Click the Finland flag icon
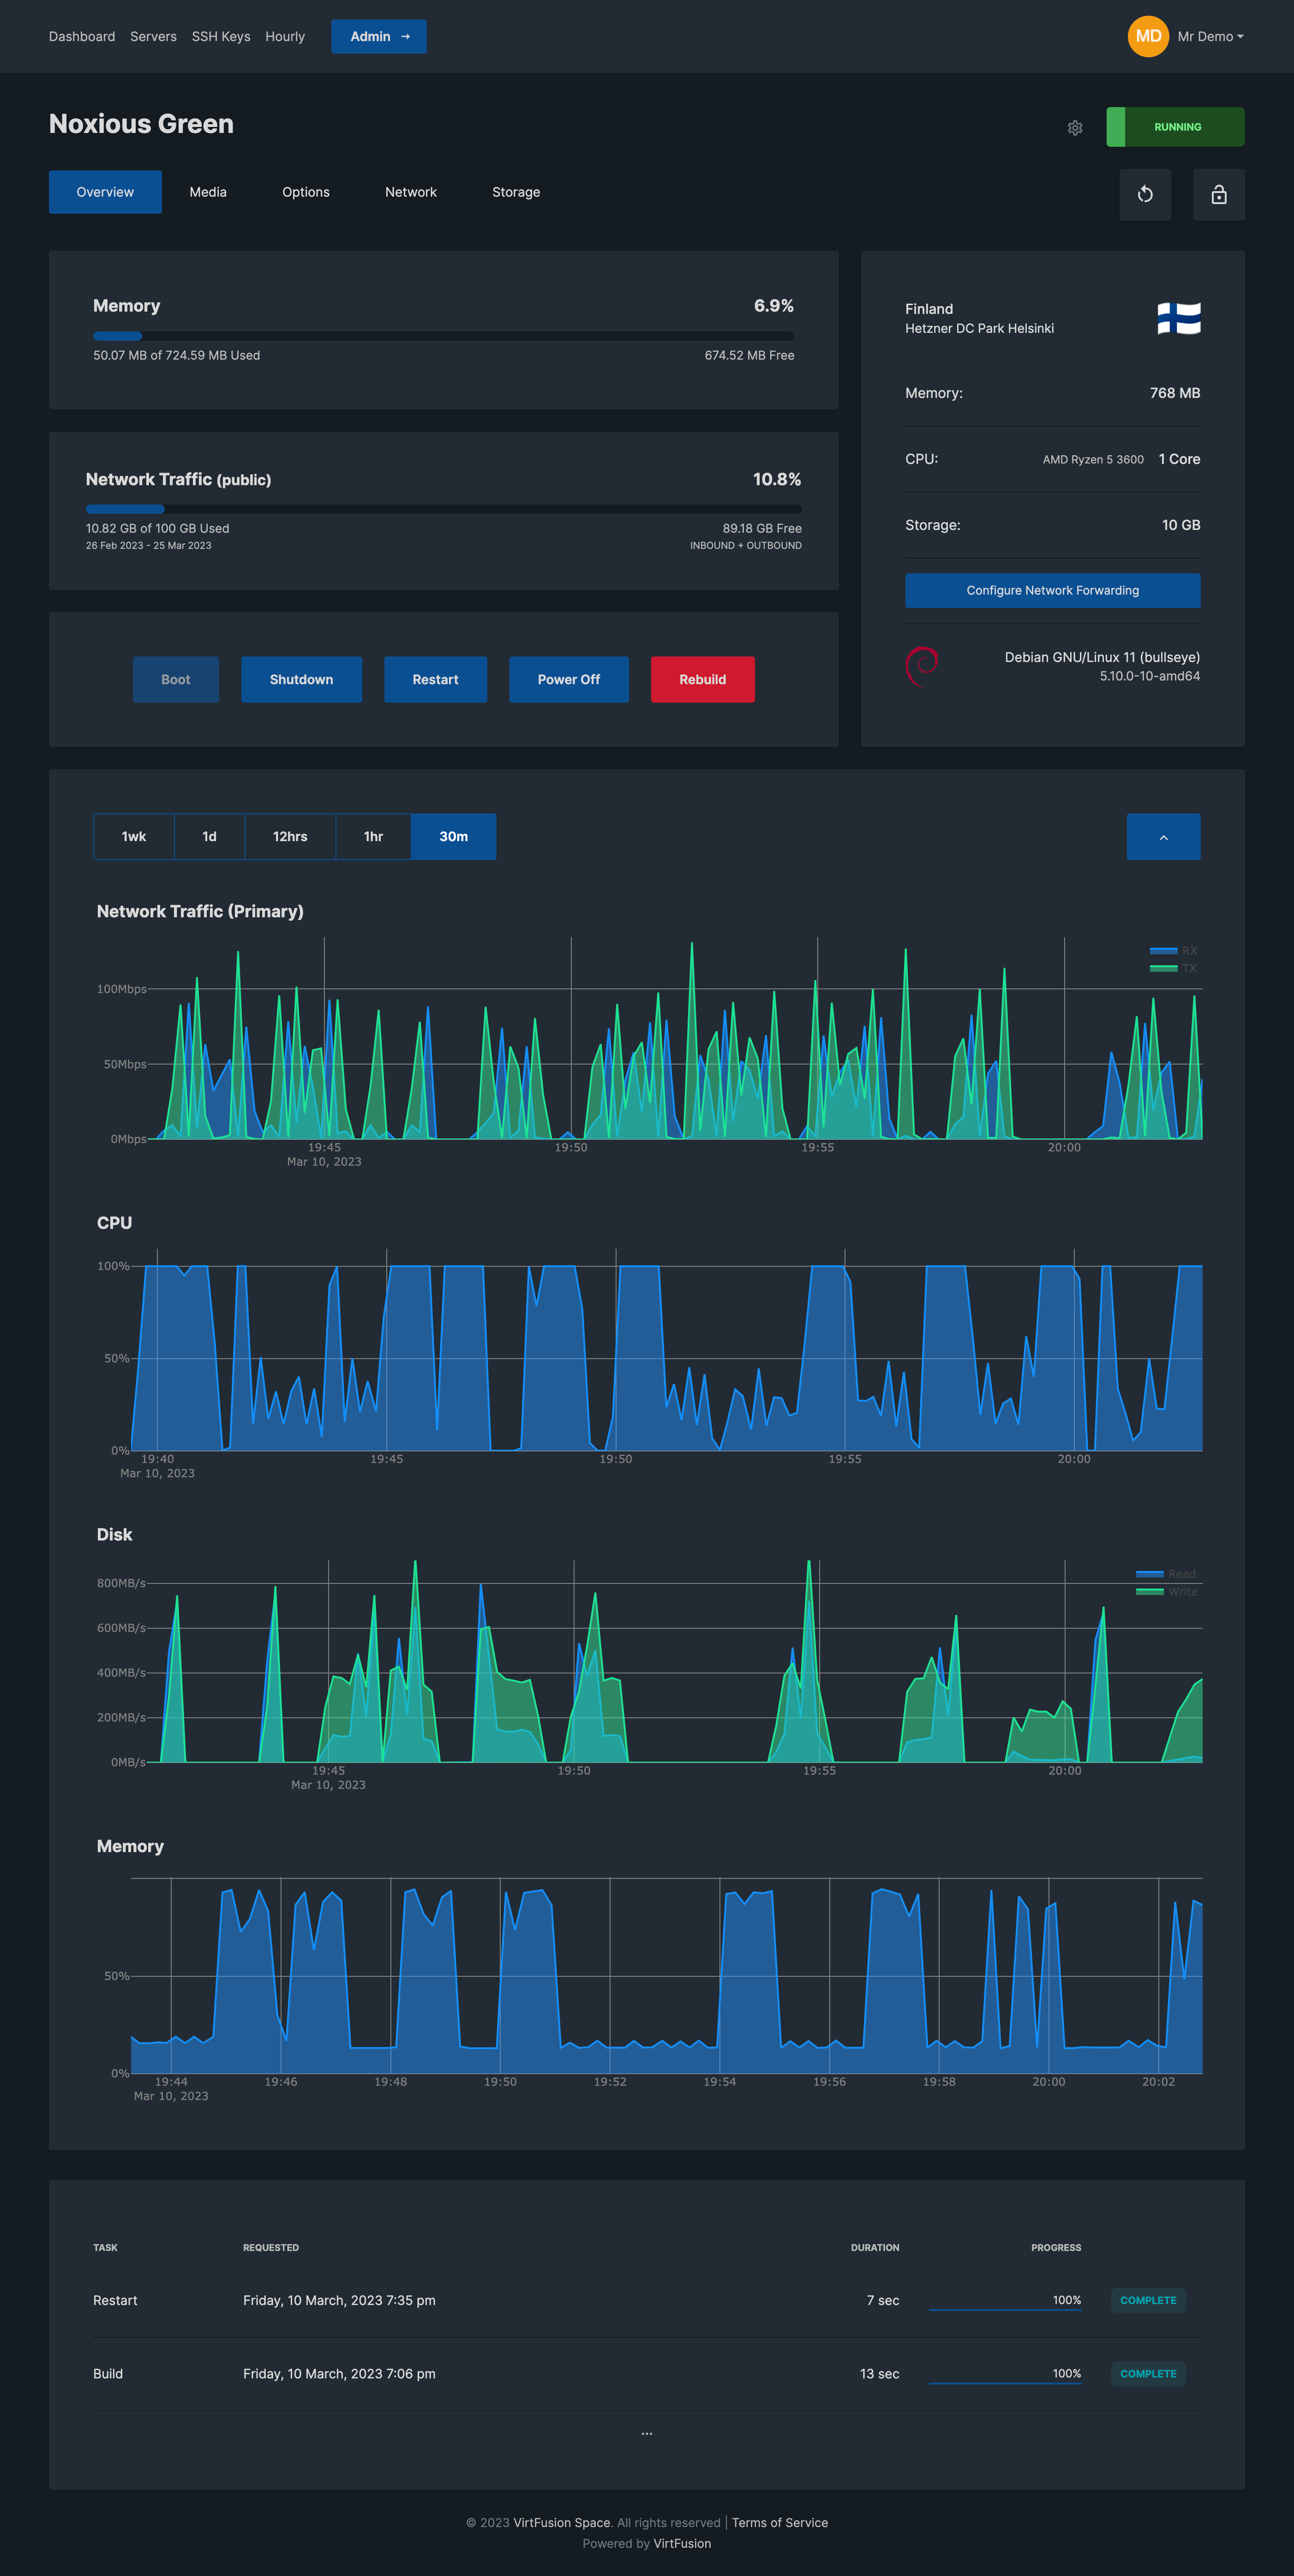 pos(1178,319)
